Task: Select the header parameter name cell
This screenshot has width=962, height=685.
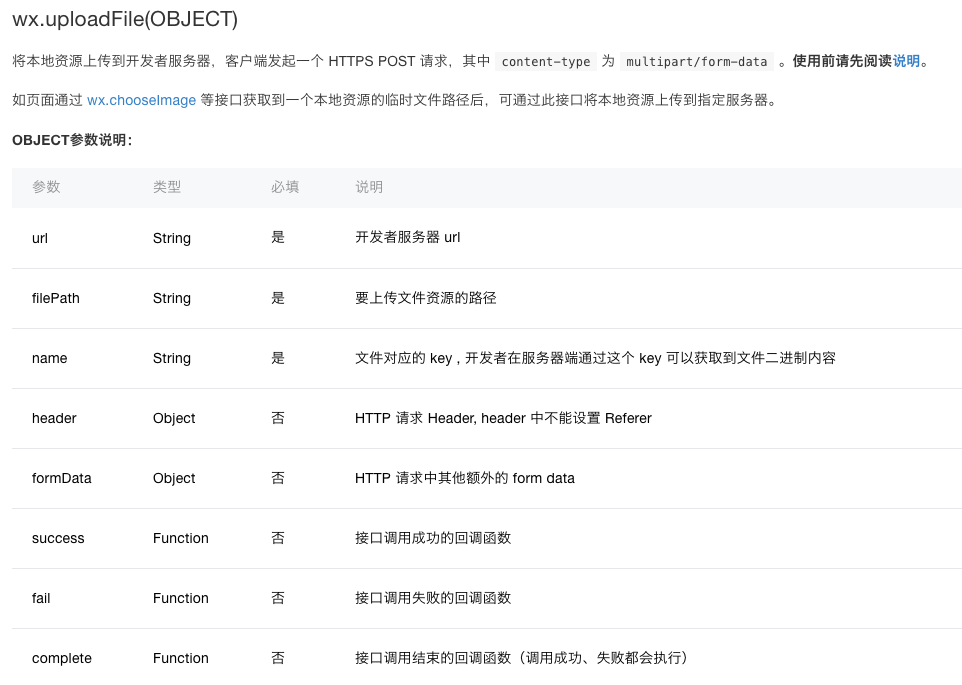Action: click(x=54, y=418)
